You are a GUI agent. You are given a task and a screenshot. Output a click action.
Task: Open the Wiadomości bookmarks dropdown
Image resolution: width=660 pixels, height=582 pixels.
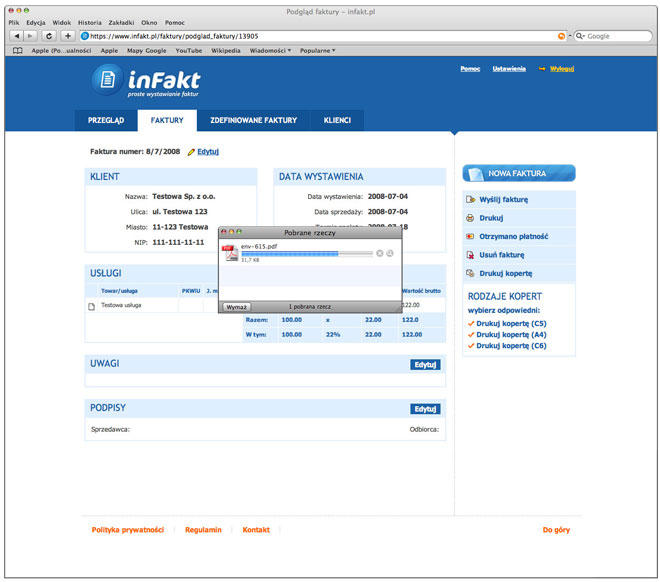(x=270, y=50)
